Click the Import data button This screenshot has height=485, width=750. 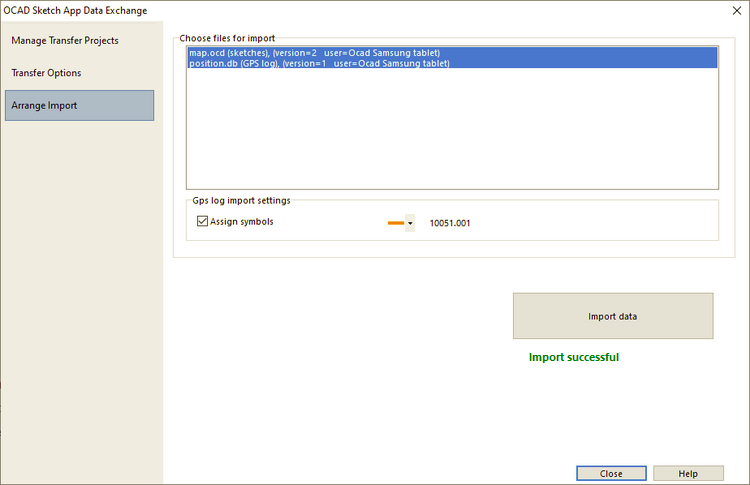point(613,316)
